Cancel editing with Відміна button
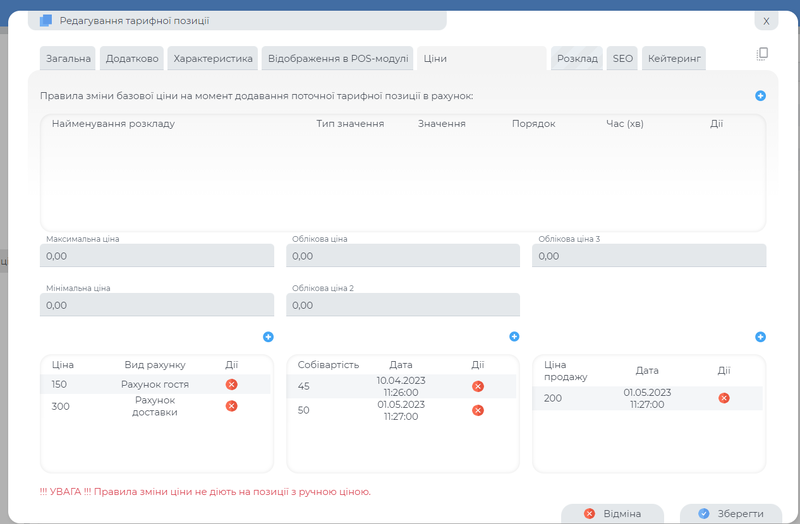800x524 pixels. (x=612, y=513)
